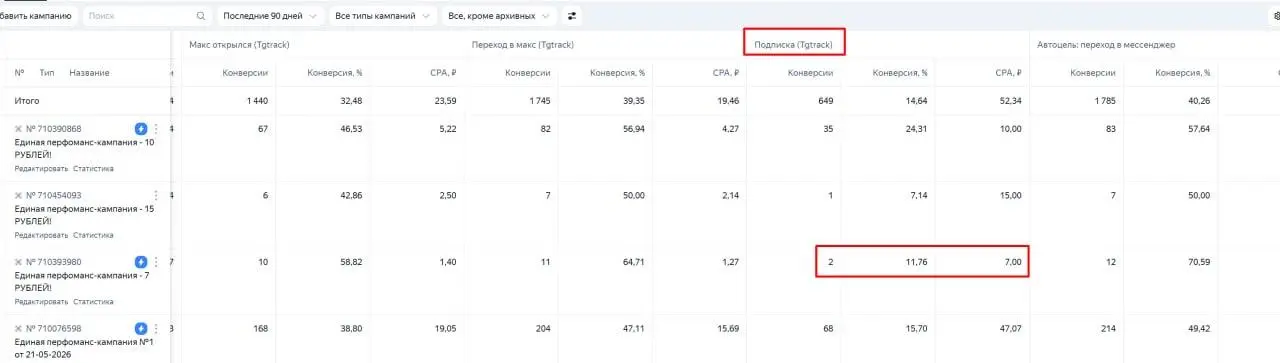Click Статистика under campaign № 710454093
This screenshot has width=1280, height=363.
[93, 235]
